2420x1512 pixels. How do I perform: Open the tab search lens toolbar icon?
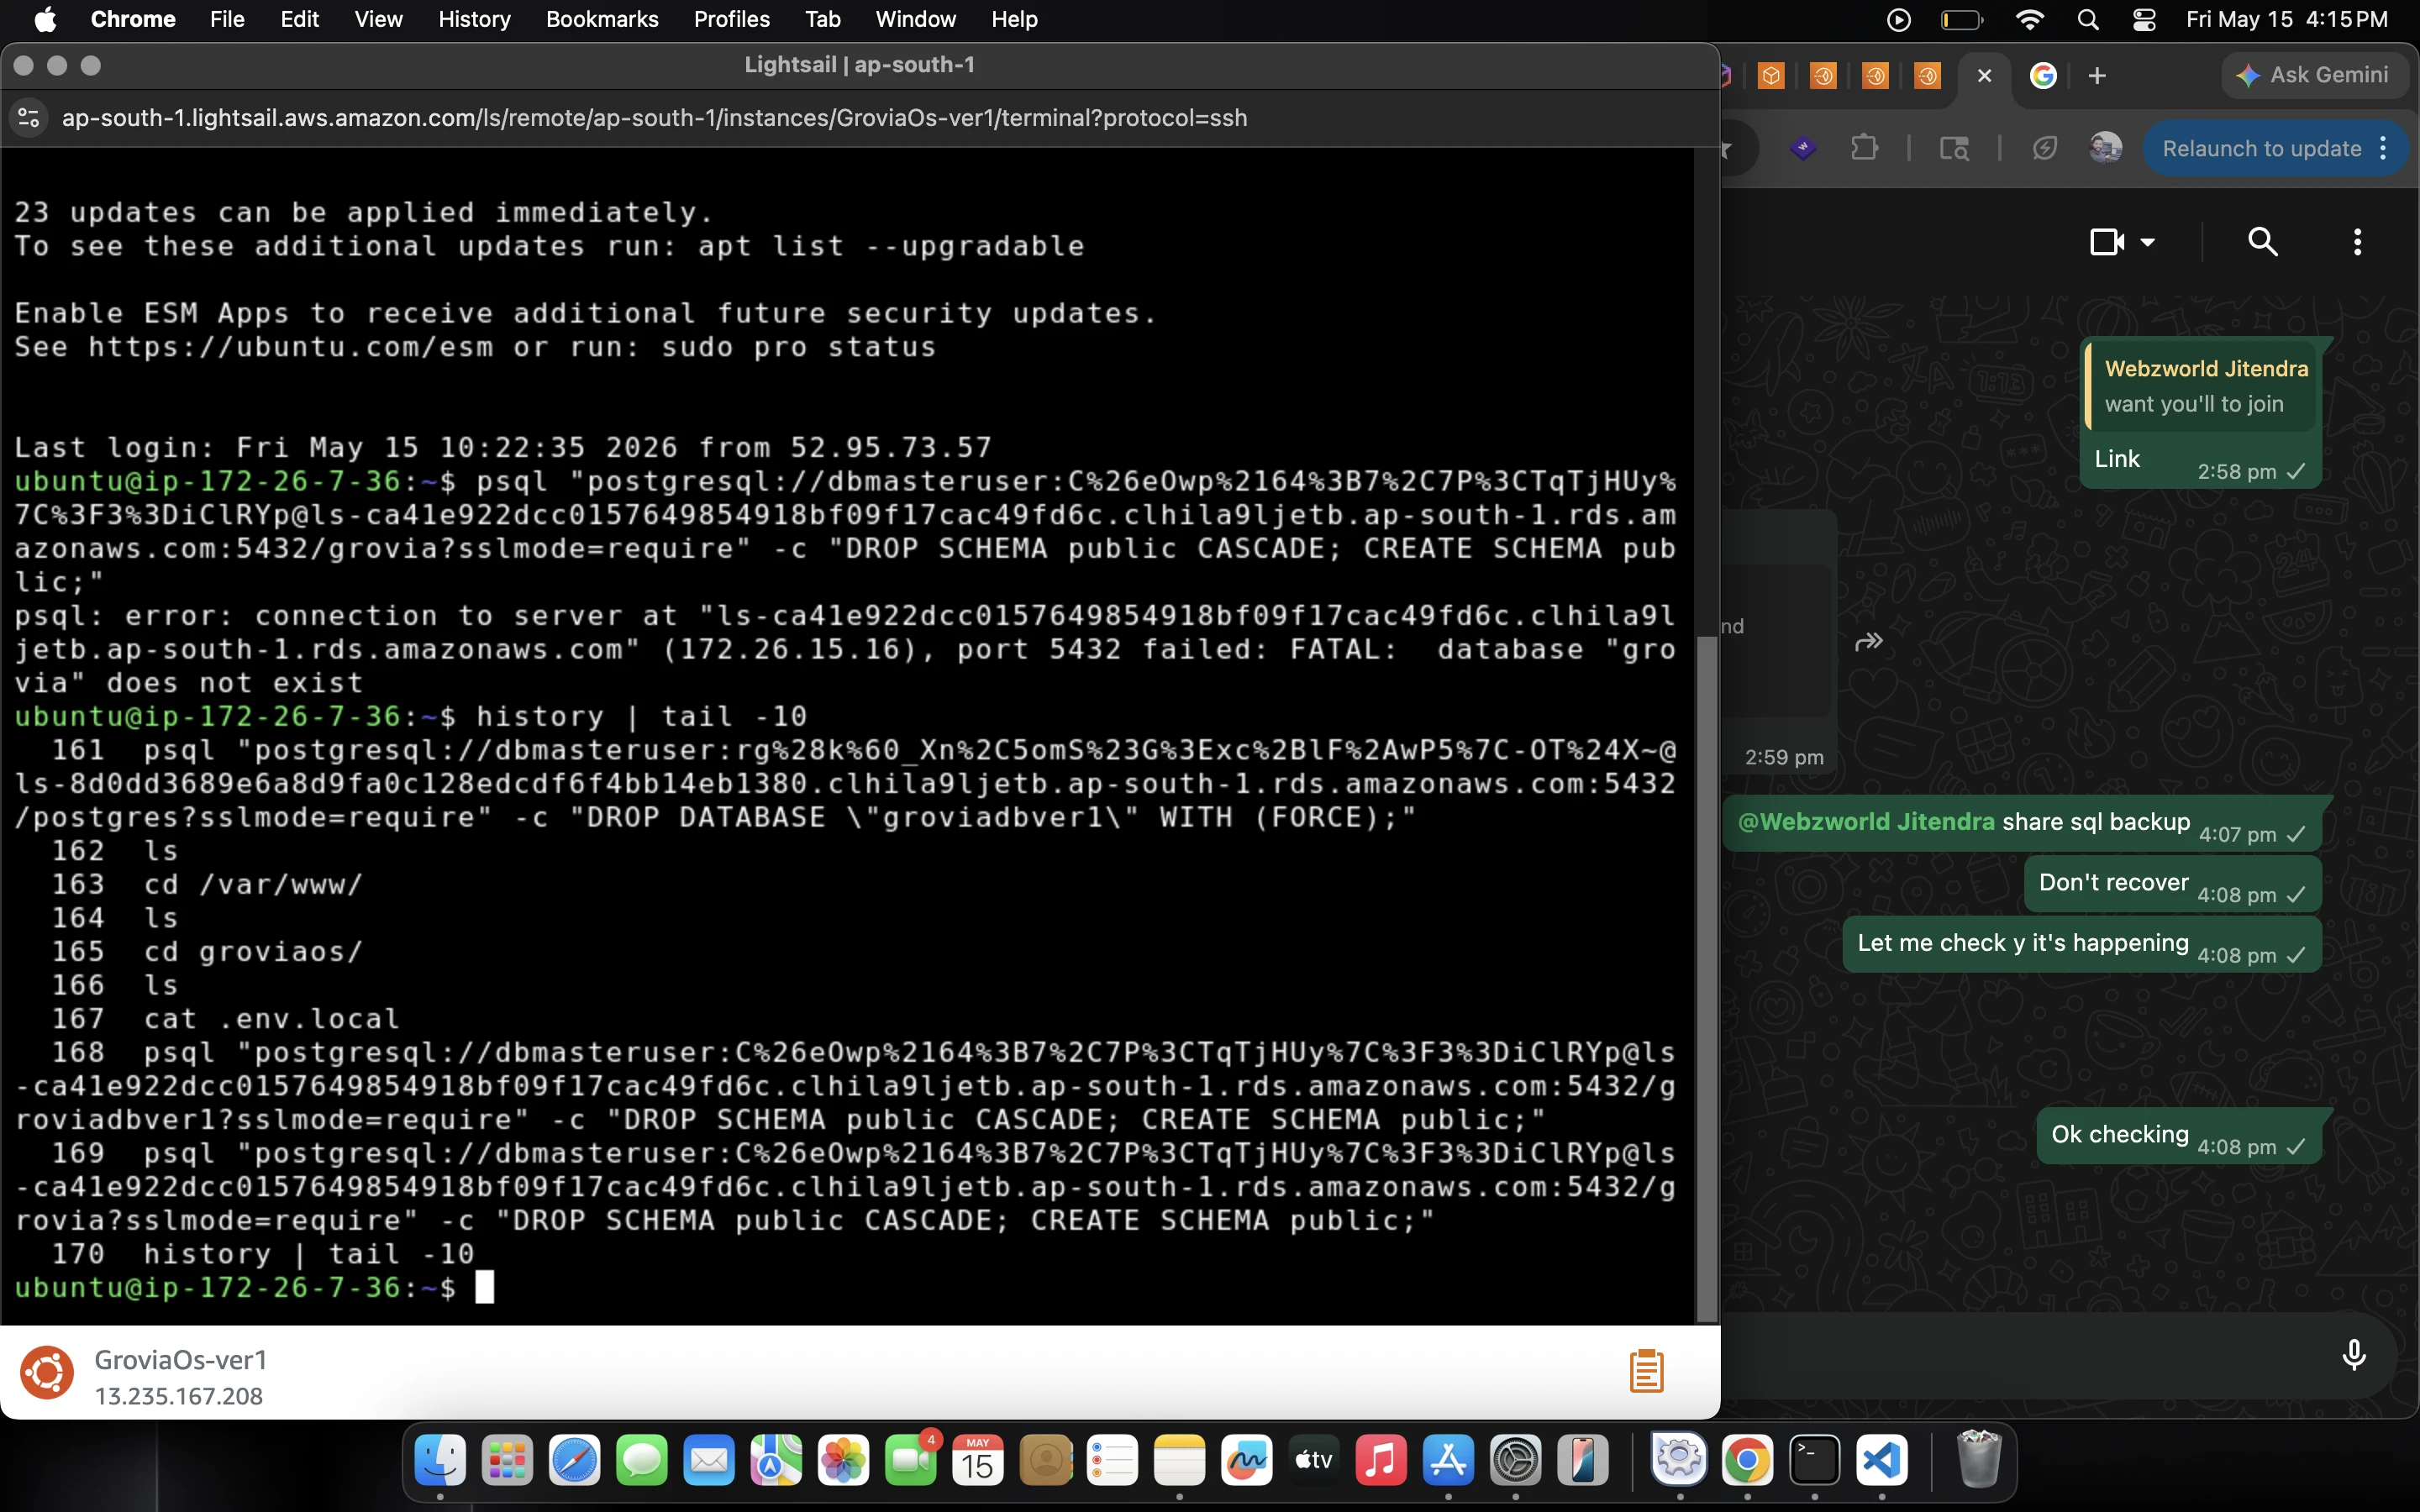(1954, 149)
